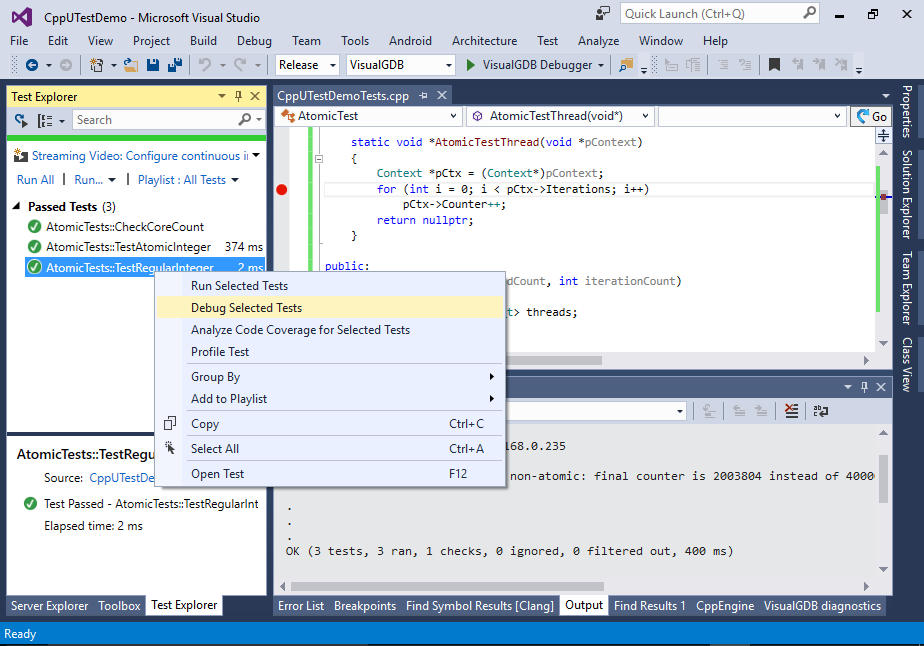Click the Quick Launch search box
The image size is (924, 646).
click(720, 14)
